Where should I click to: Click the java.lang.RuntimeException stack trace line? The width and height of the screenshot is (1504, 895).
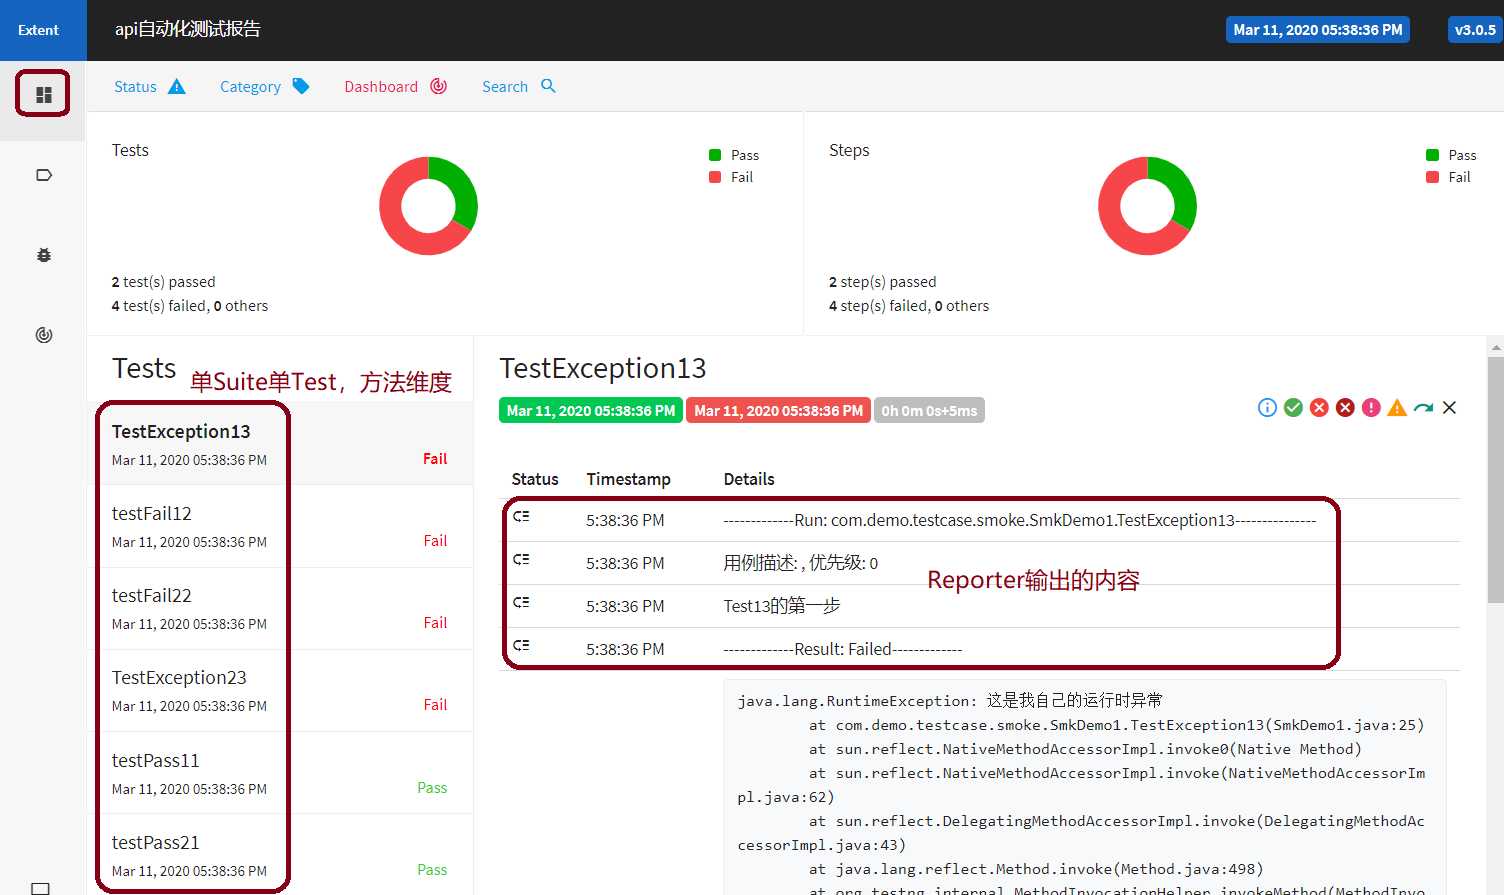coord(950,701)
